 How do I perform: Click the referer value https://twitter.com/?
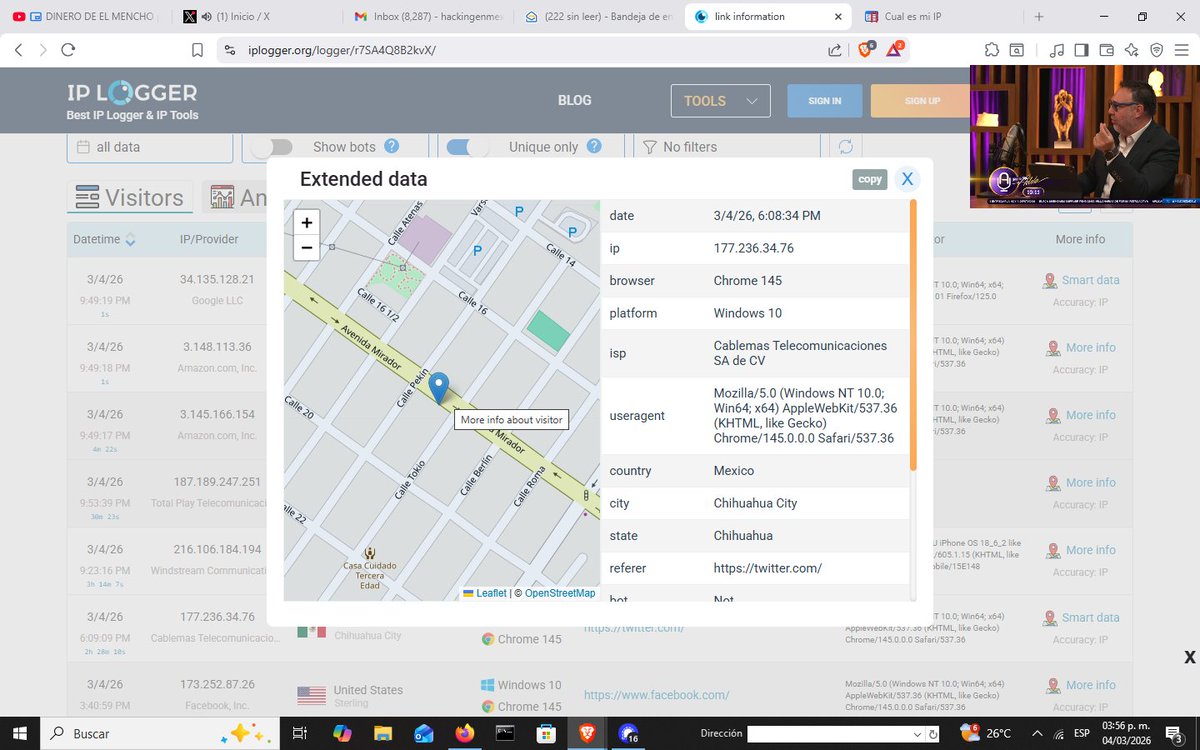tap(768, 568)
